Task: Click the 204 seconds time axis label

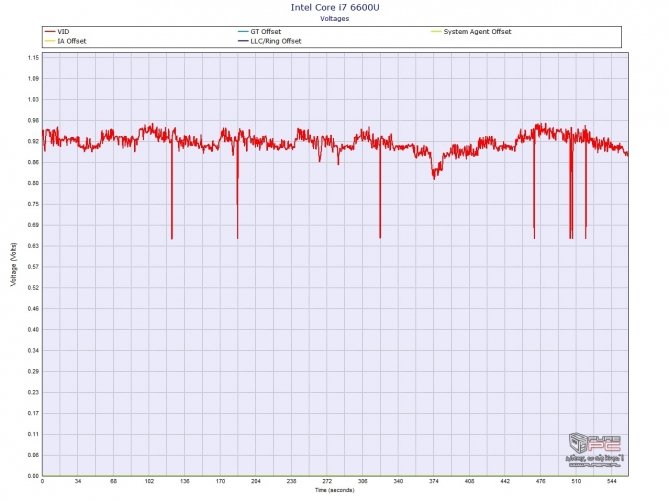Action: click(256, 481)
